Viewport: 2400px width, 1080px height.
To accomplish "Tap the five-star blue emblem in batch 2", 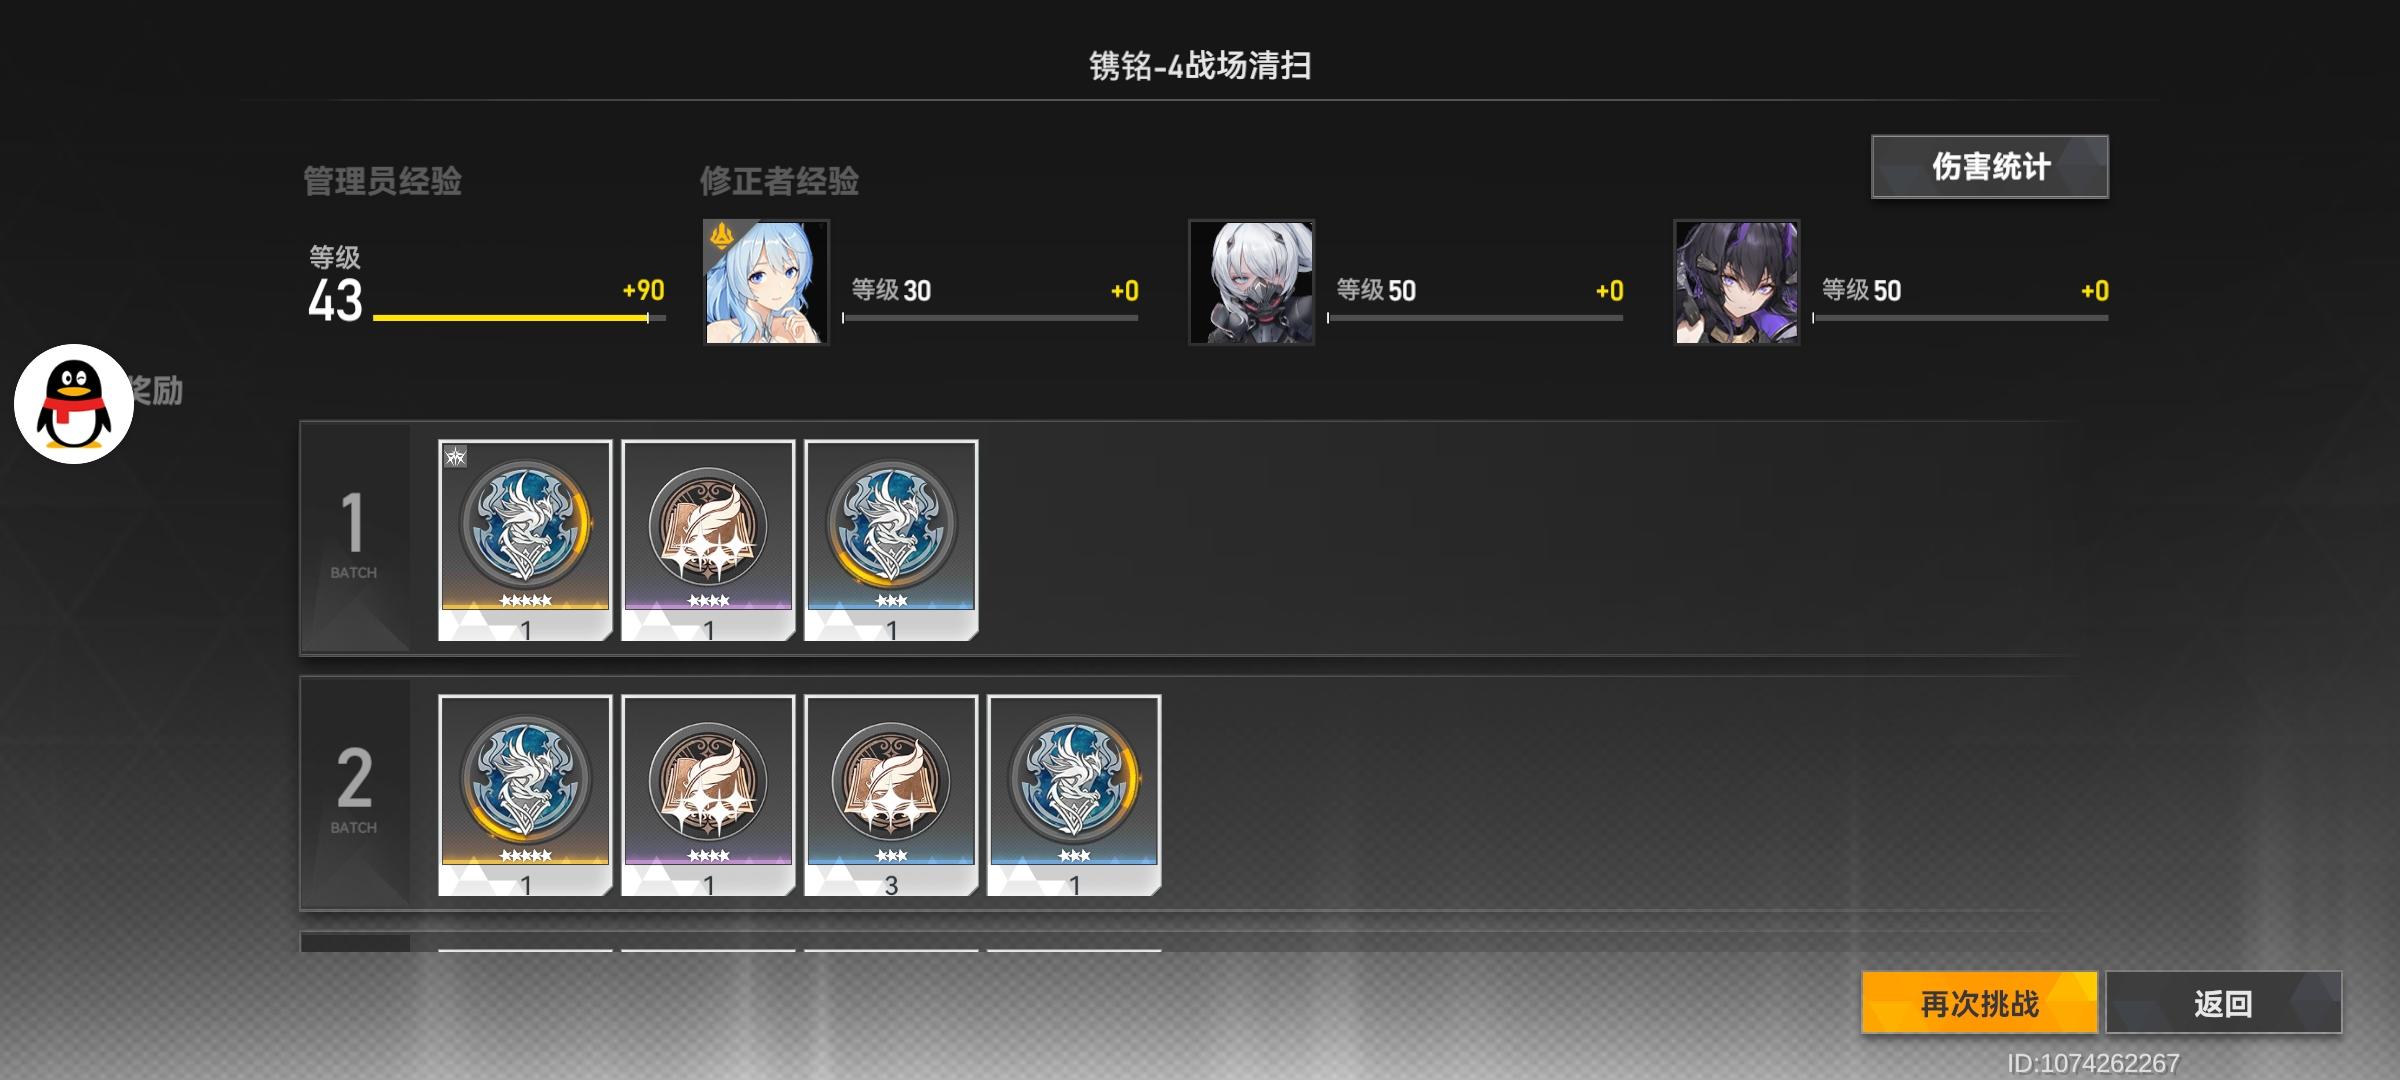I will (x=525, y=795).
